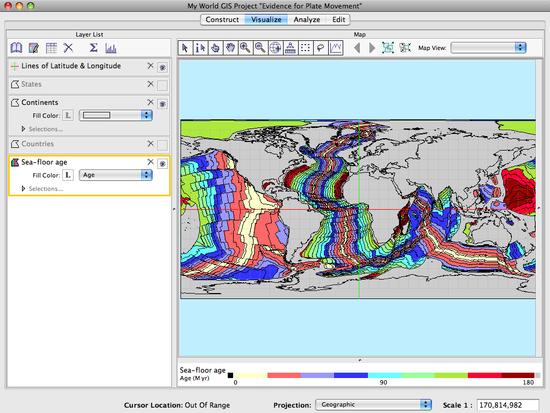
Task: Click the dark red legend segment near 180
Action: [518, 375]
